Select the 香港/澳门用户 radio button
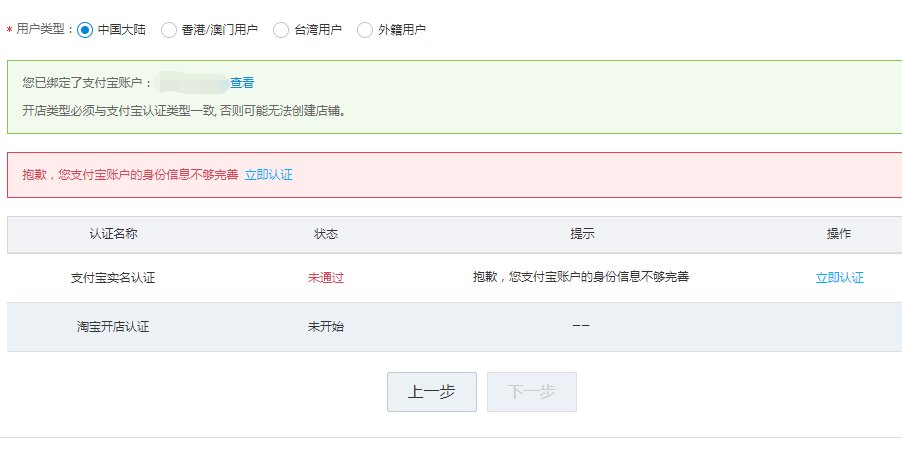 [x=169, y=30]
